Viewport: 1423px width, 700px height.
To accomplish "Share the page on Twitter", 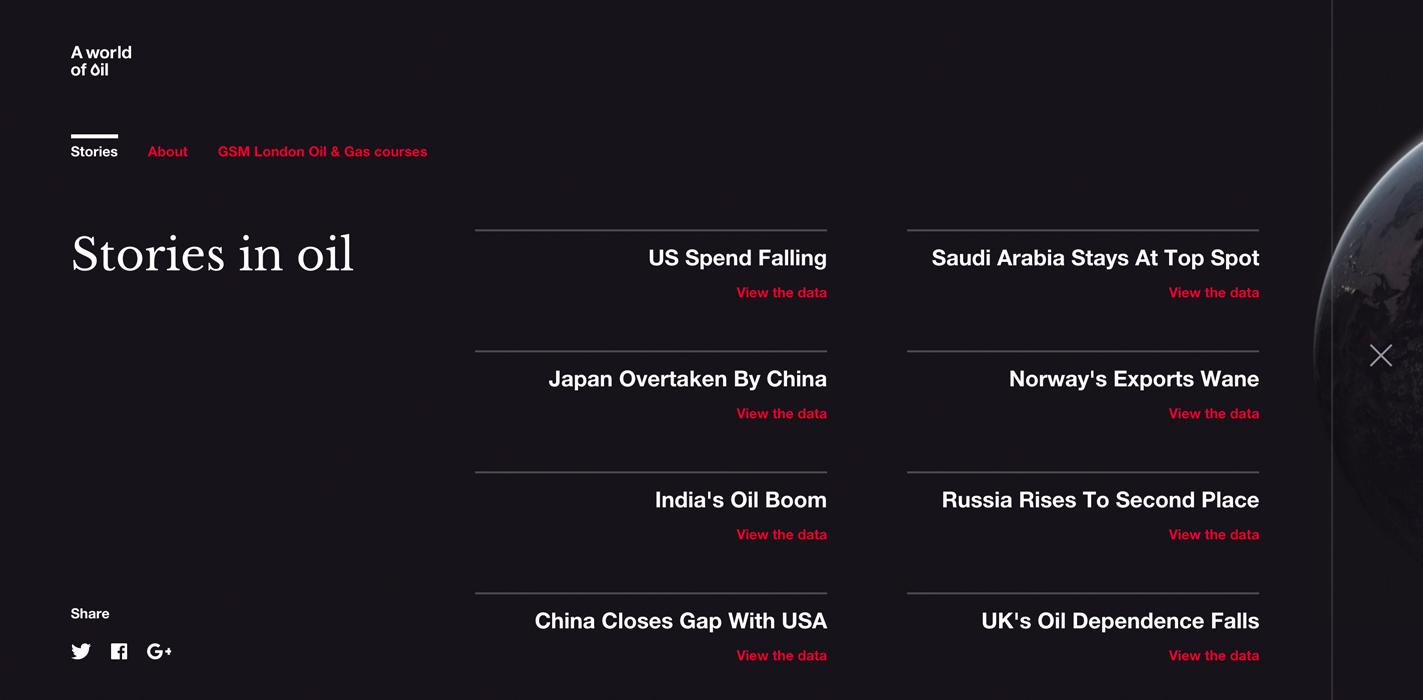I will tap(81, 652).
